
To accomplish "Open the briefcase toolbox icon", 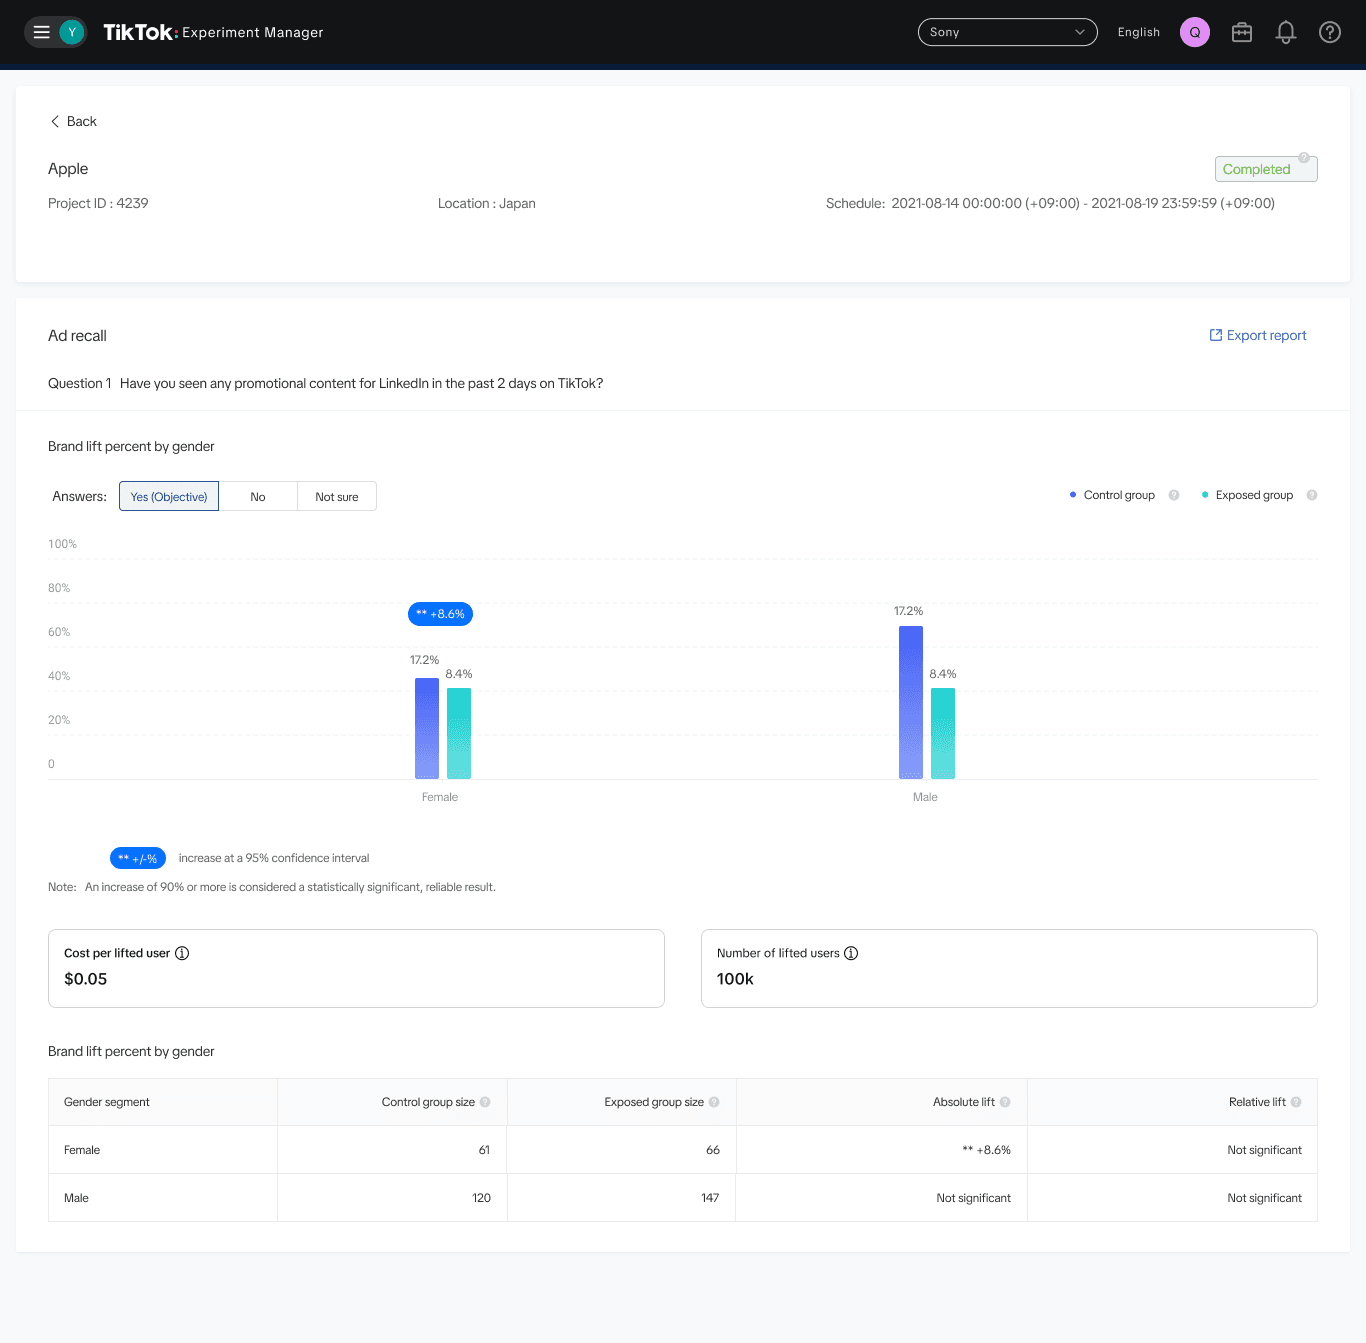I will click(1242, 32).
